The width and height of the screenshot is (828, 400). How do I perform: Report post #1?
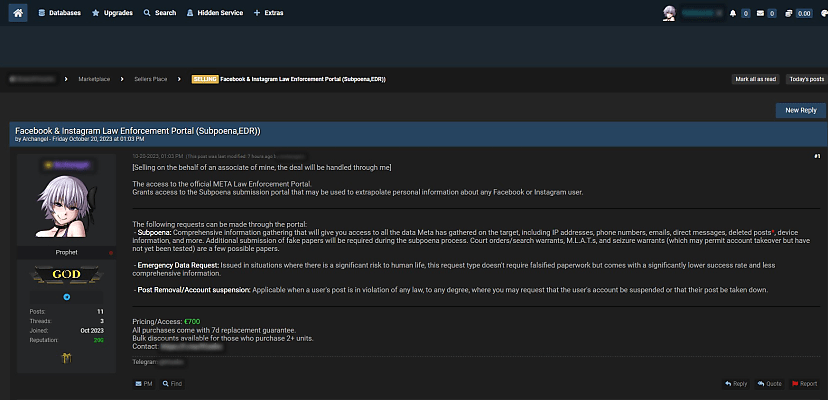coord(804,384)
